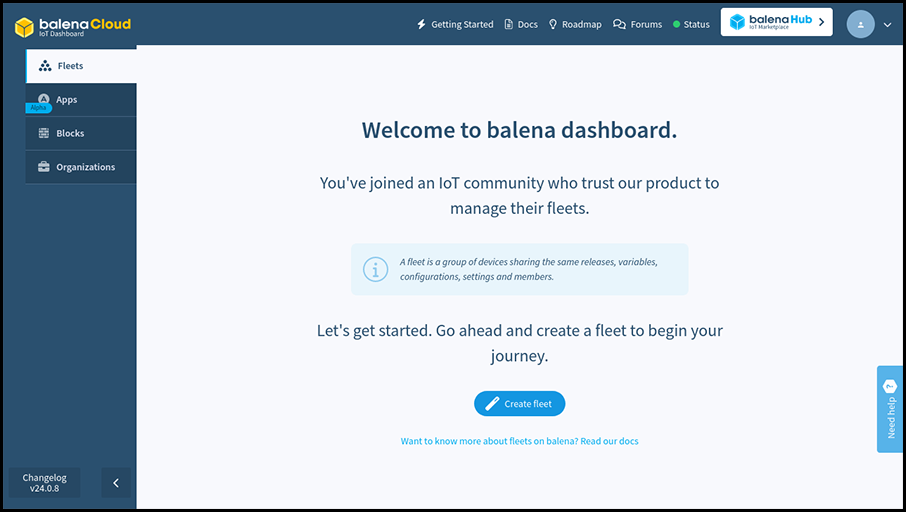Open the Roadmap link

(575, 24)
